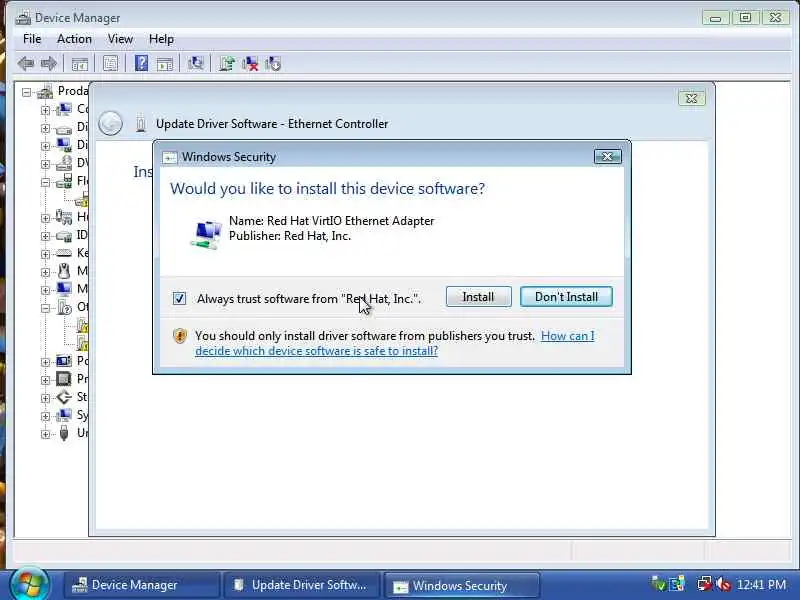Expand the USB controllers node

pyautogui.click(x=45, y=434)
